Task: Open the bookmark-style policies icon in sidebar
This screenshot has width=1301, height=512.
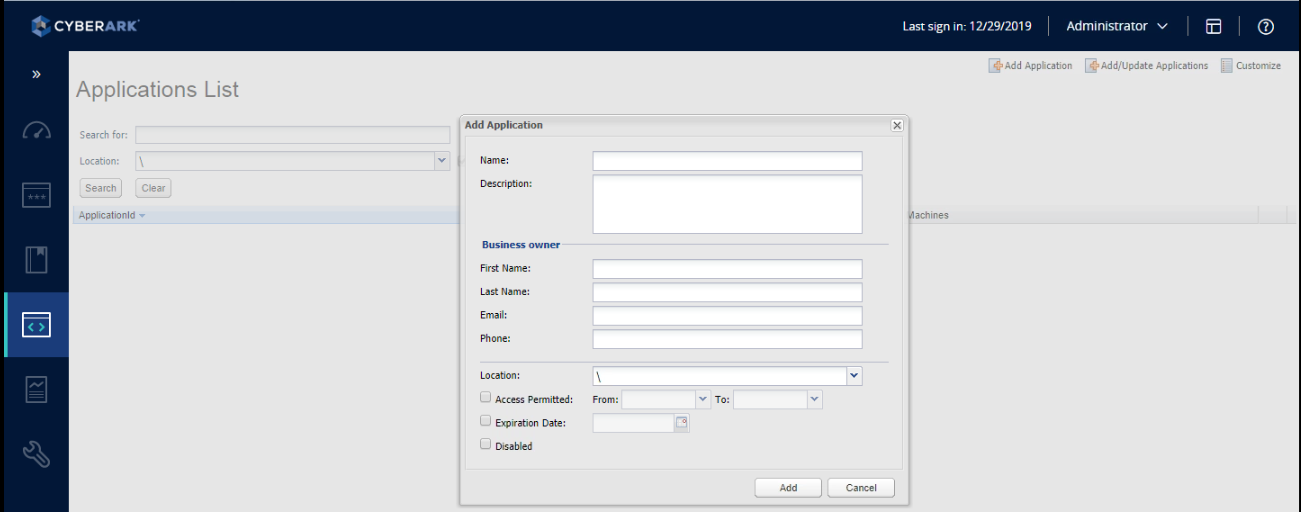Action: tap(36, 260)
